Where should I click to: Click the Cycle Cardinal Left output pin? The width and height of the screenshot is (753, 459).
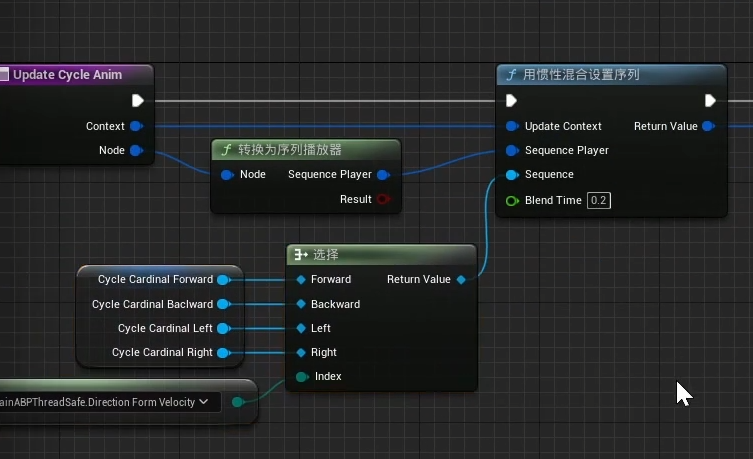coord(223,328)
